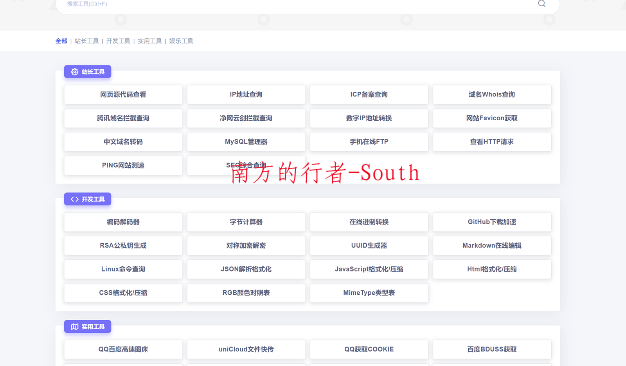Open the 字节计算器 tool
The image size is (626, 366).
(x=246, y=222)
